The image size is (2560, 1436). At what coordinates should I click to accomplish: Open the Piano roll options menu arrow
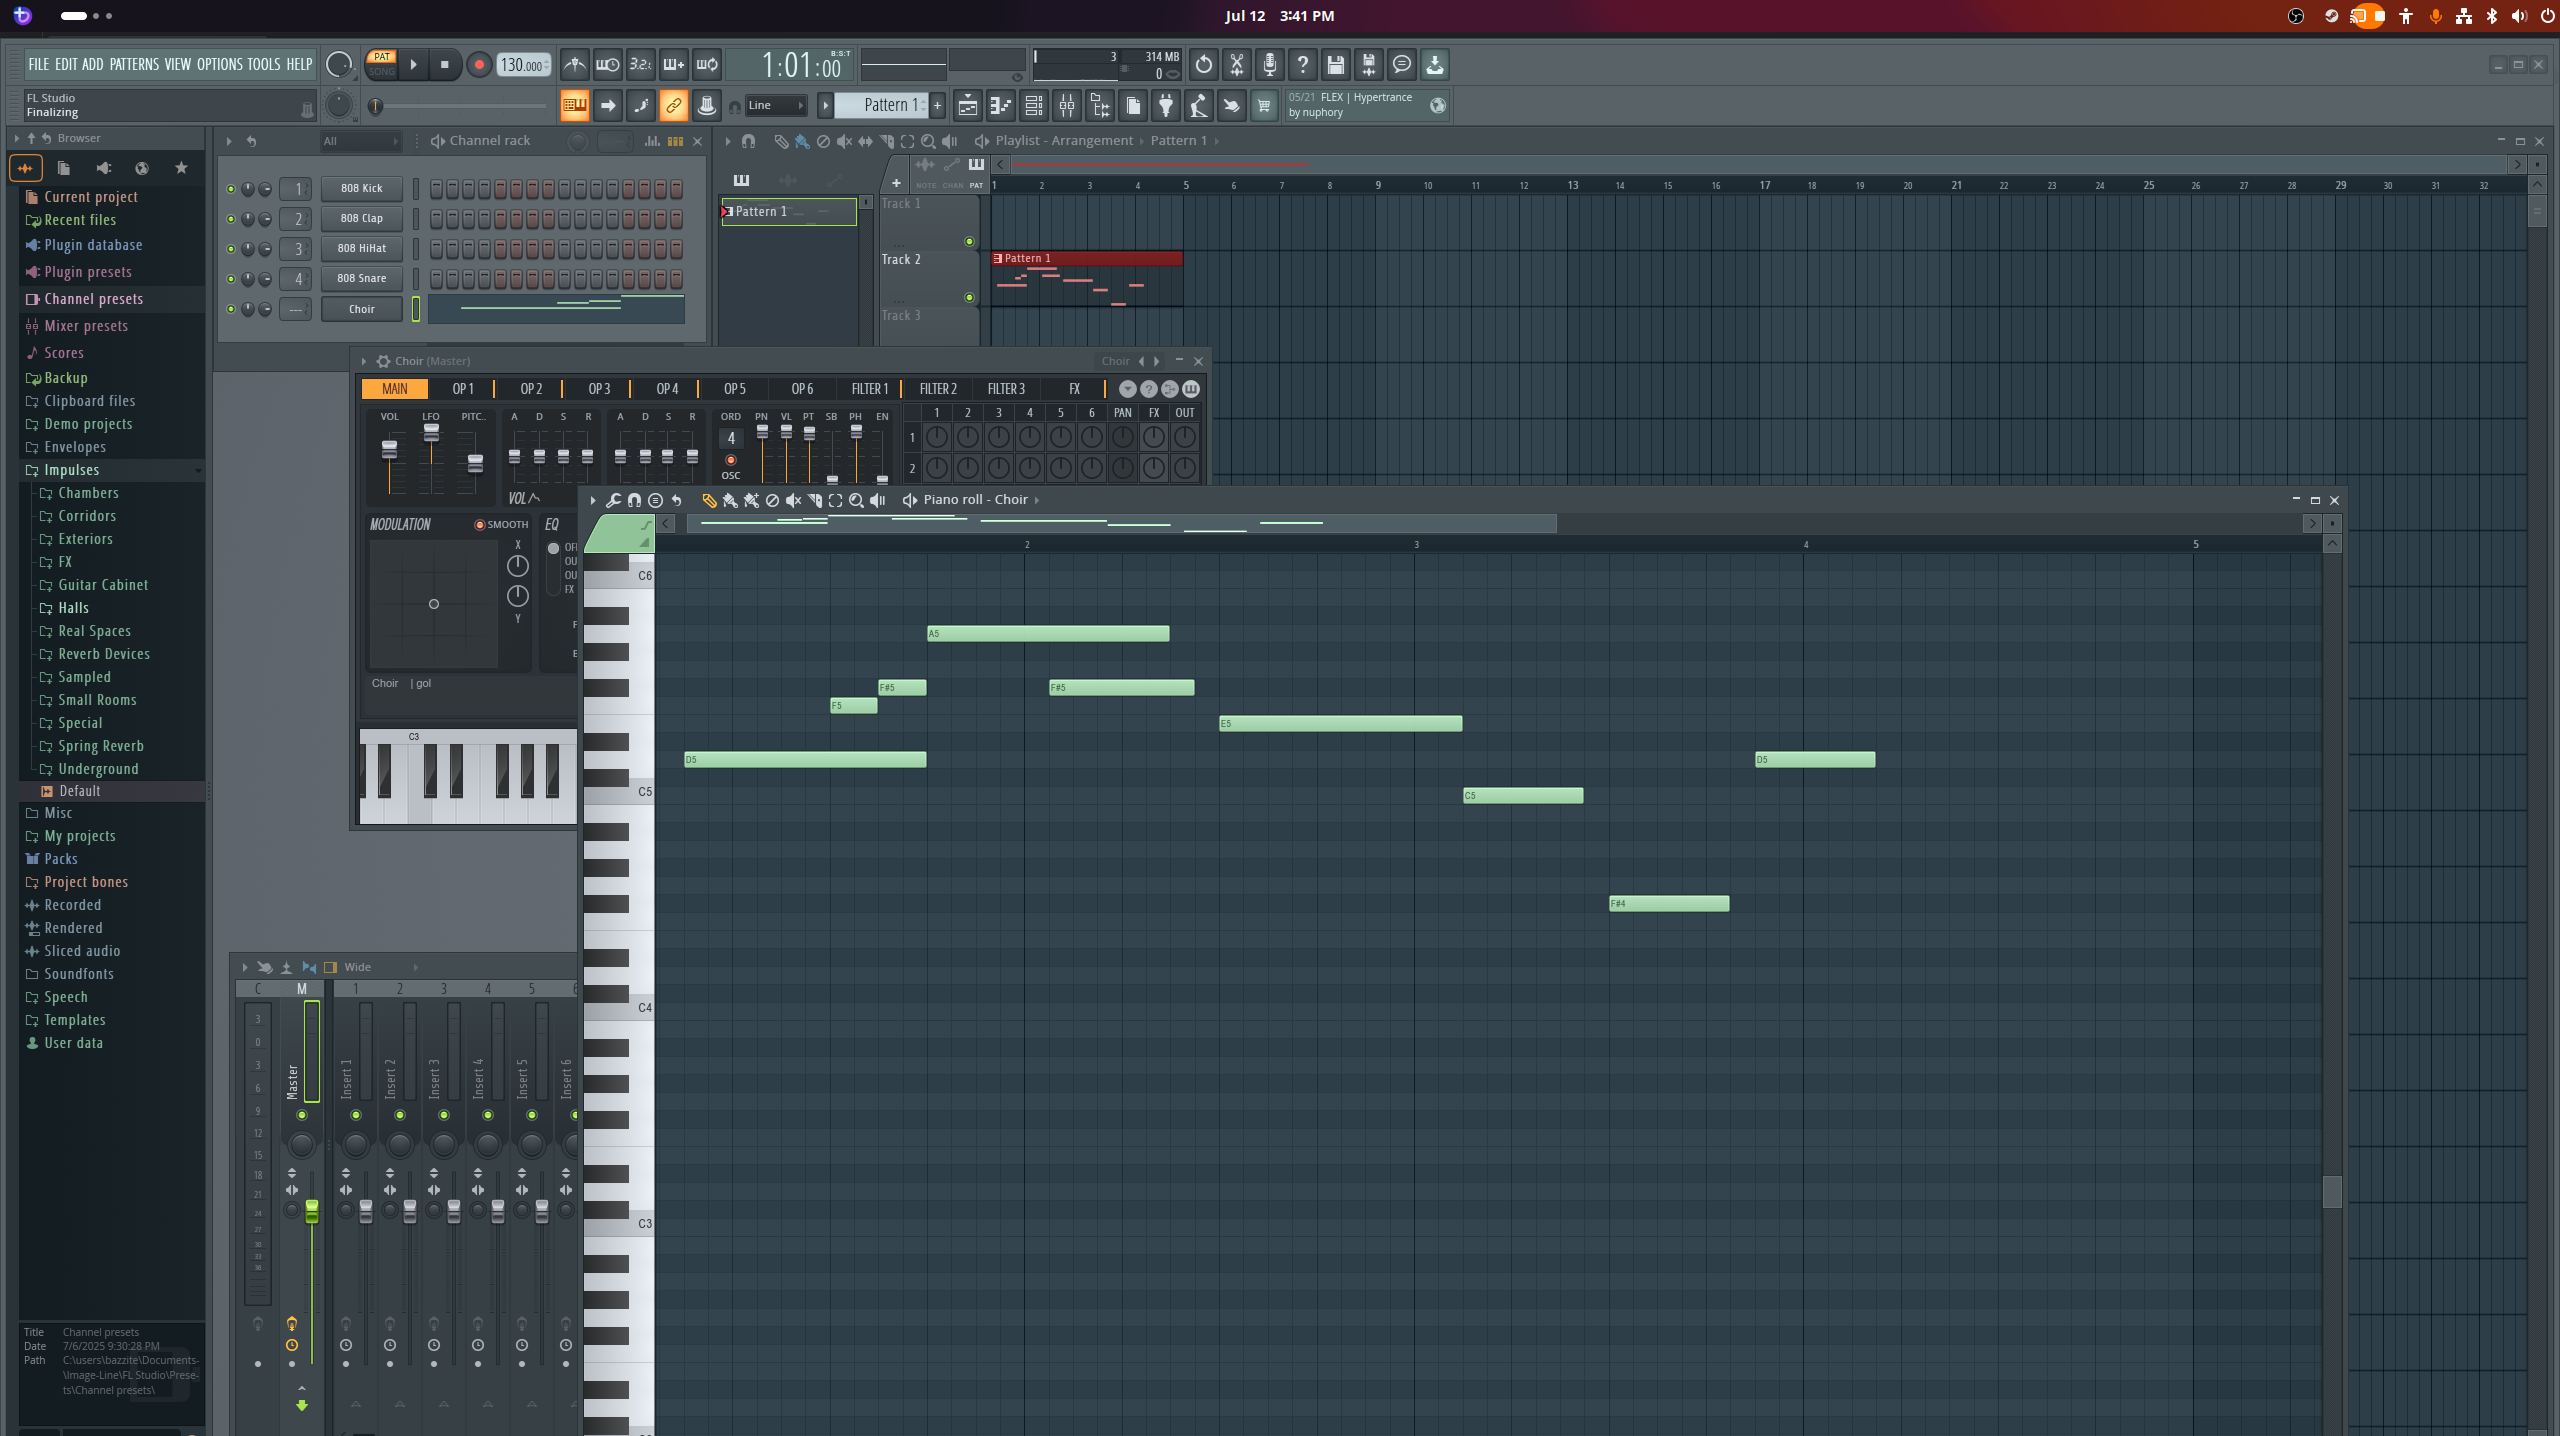593,500
